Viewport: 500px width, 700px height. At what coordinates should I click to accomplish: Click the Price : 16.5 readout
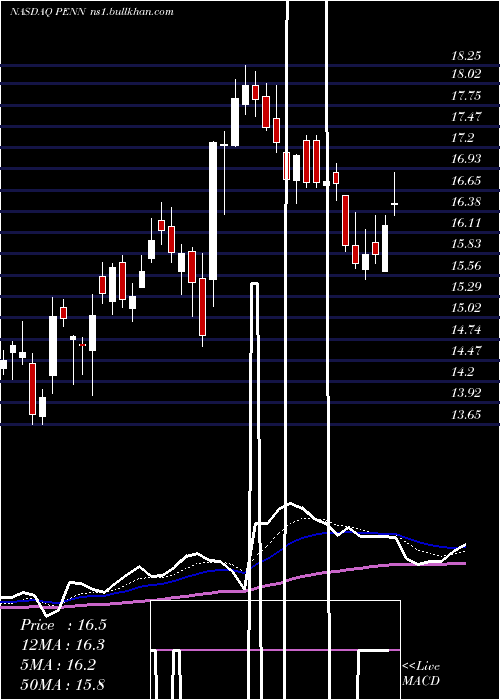pos(63,625)
